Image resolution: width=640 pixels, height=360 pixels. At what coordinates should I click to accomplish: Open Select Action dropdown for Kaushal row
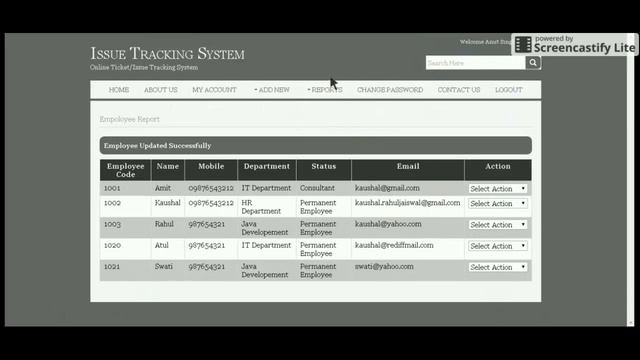pyautogui.click(x=498, y=203)
